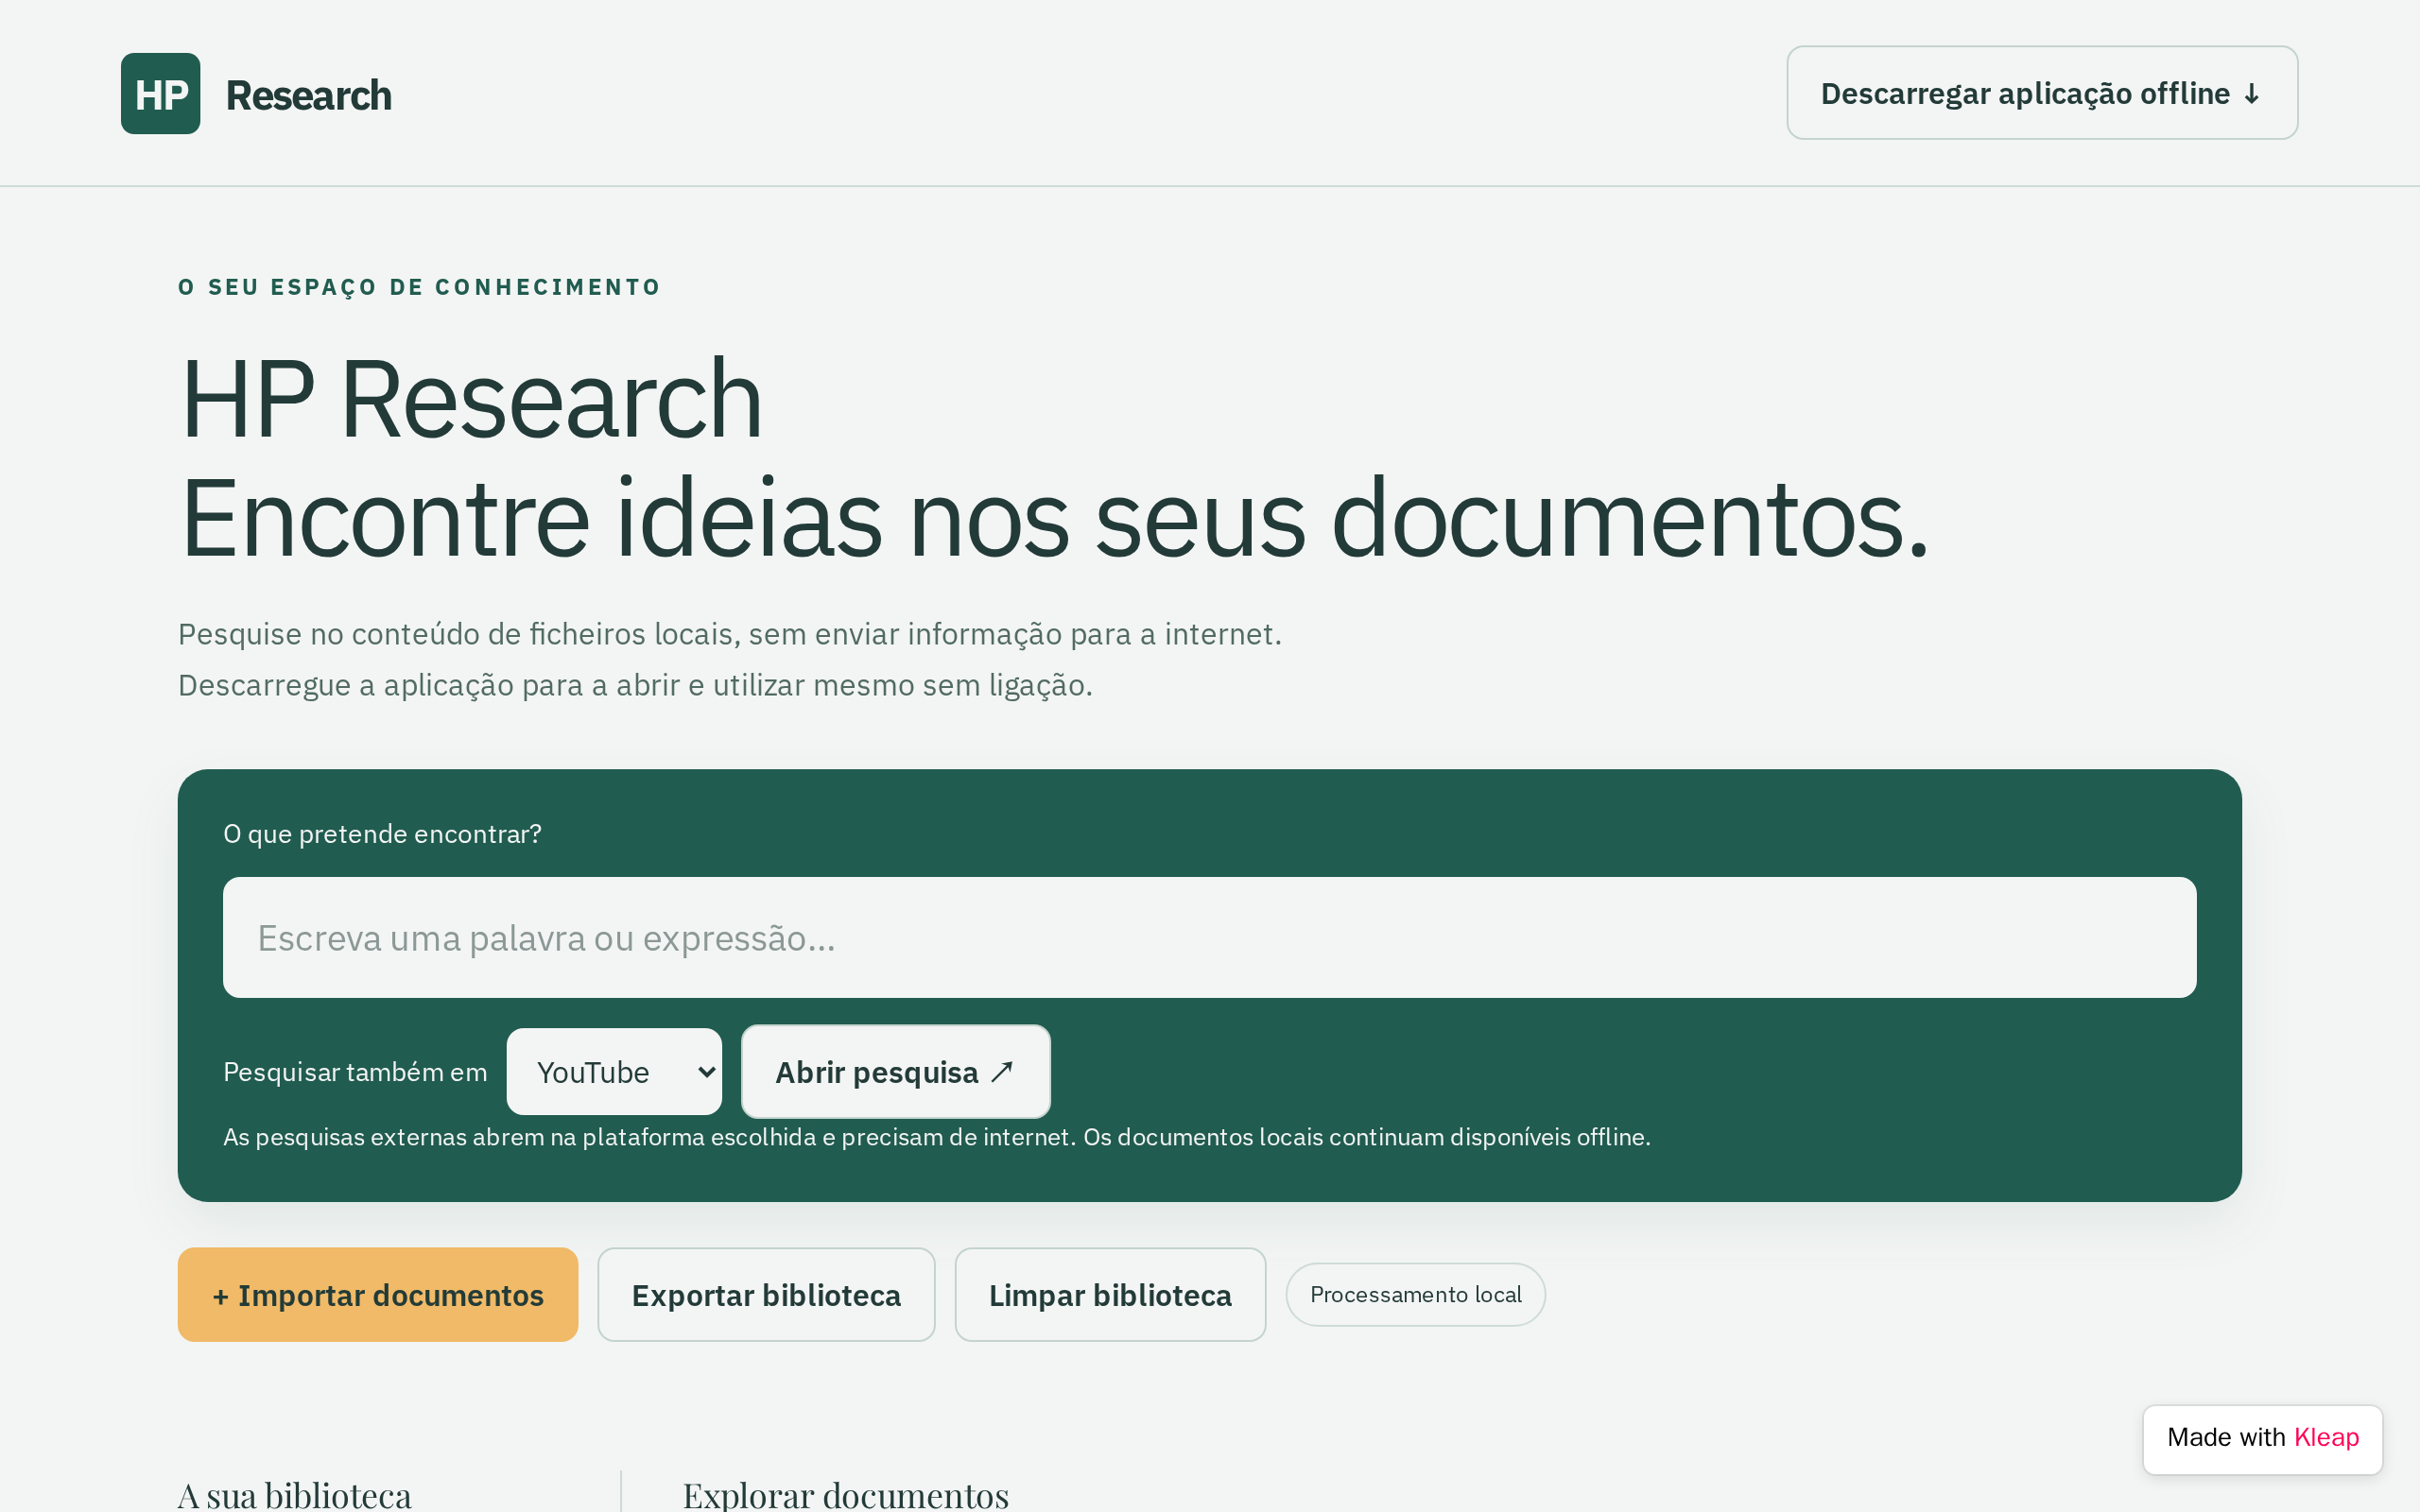Click the external searches note text
2420x1512 pixels.
coord(936,1137)
